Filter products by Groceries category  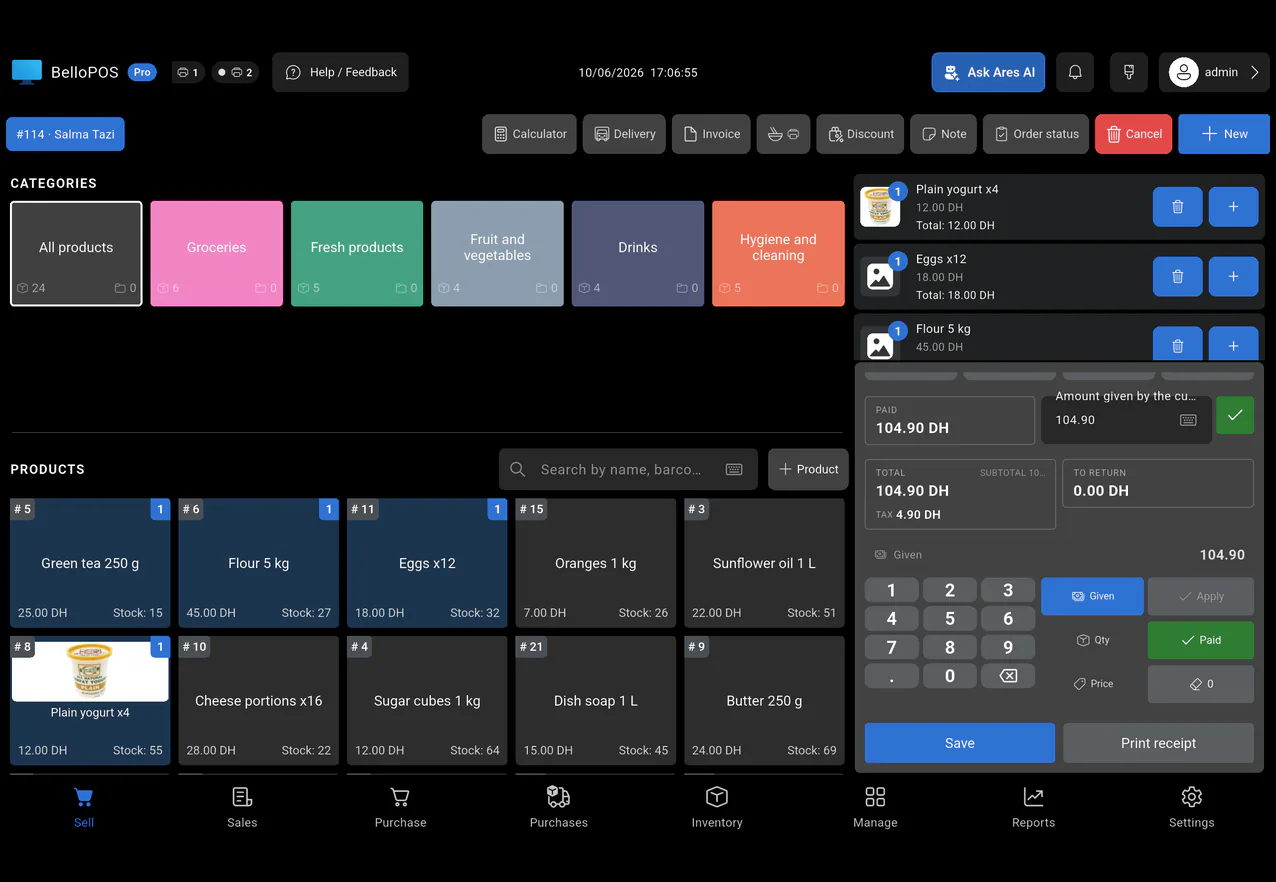(x=216, y=253)
